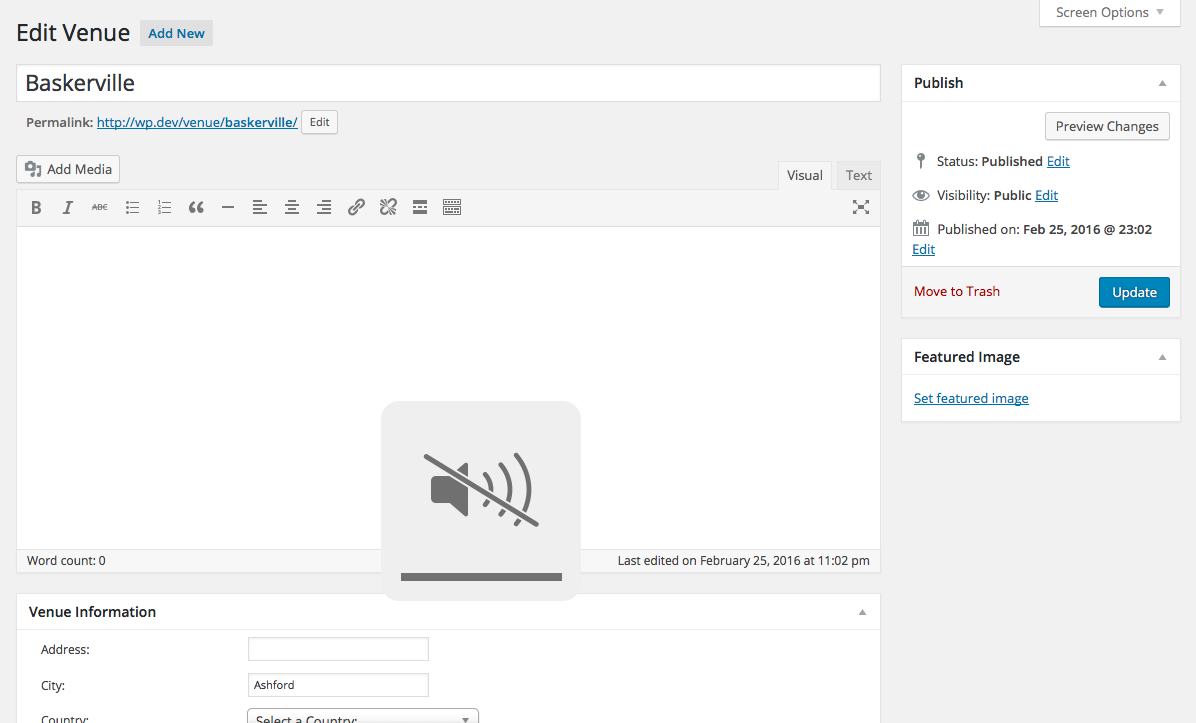The image size is (1196, 723).
Task: Apply italic formatting in the editor
Action: pos(68,208)
